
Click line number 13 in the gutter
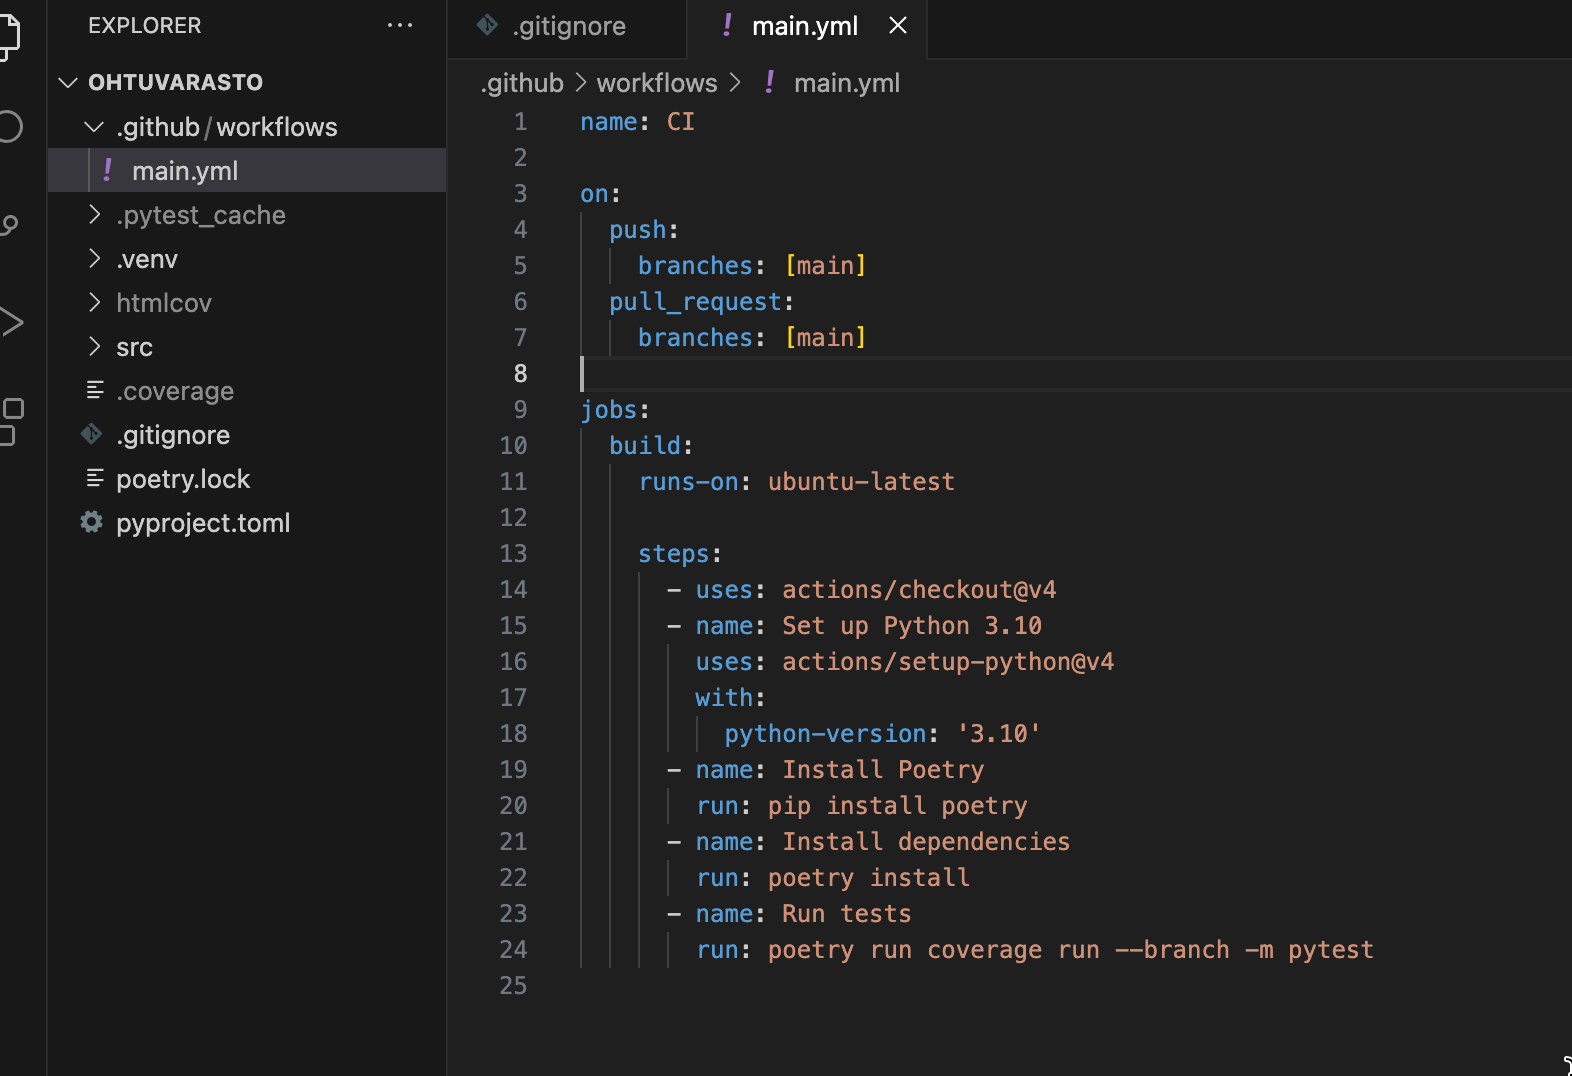(513, 554)
